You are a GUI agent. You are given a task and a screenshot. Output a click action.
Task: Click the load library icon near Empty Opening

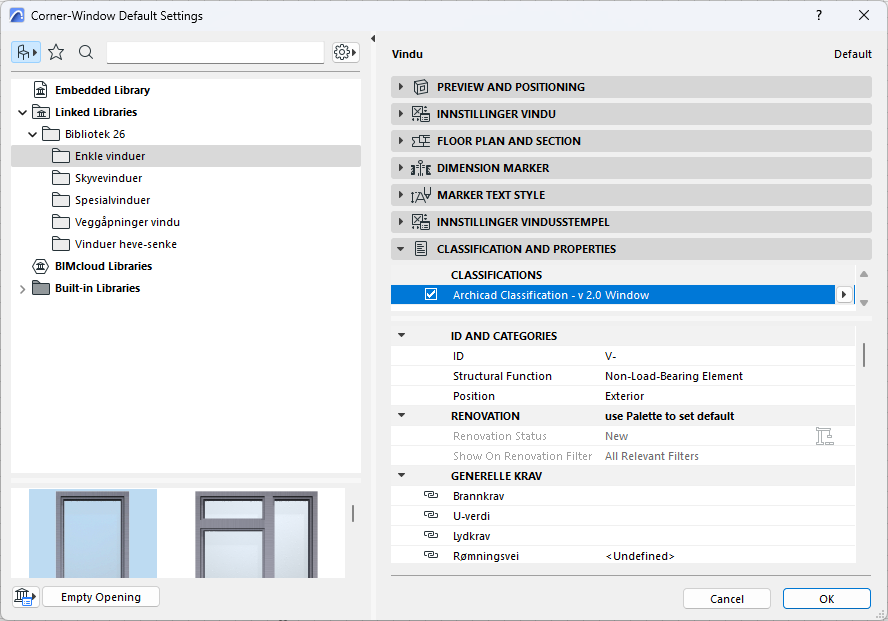pyautogui.click(x=25, y=597)
